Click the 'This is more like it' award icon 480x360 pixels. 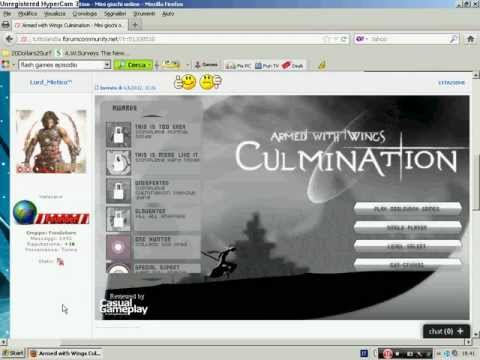[118, 163]
